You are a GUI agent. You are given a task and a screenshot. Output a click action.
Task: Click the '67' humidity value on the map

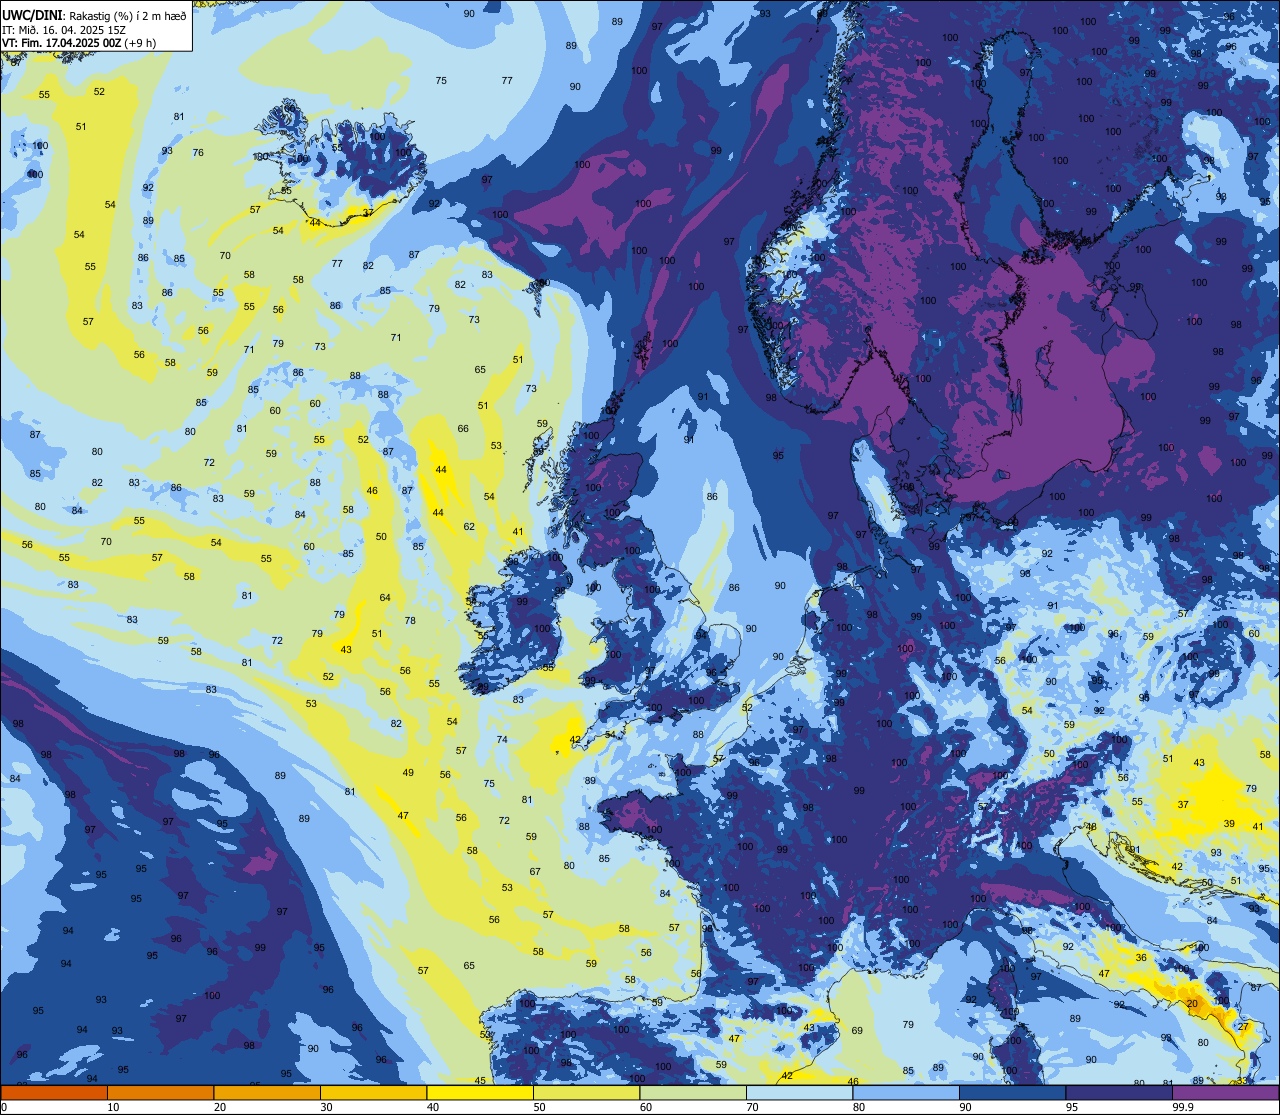click(535, 872)
